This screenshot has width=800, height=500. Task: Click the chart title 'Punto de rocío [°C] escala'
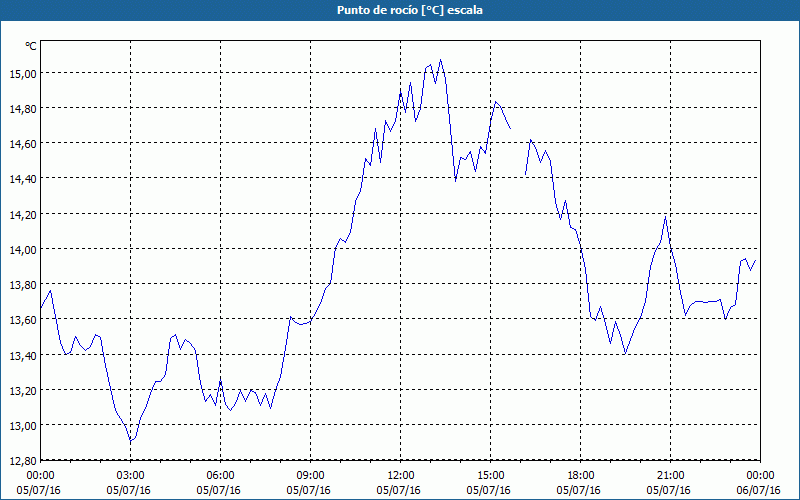click(x=410, y=10)
